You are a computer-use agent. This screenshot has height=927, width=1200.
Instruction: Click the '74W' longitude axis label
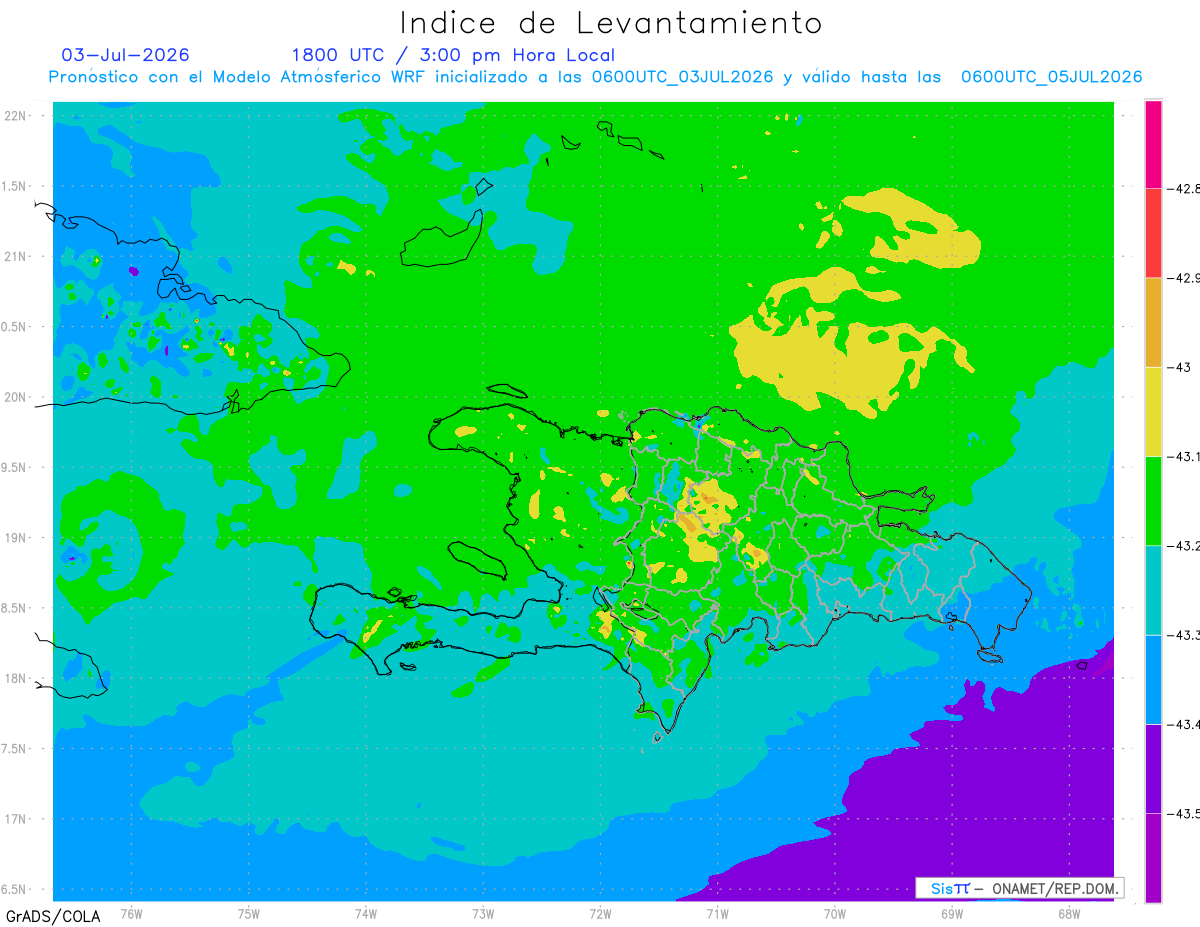366,913
